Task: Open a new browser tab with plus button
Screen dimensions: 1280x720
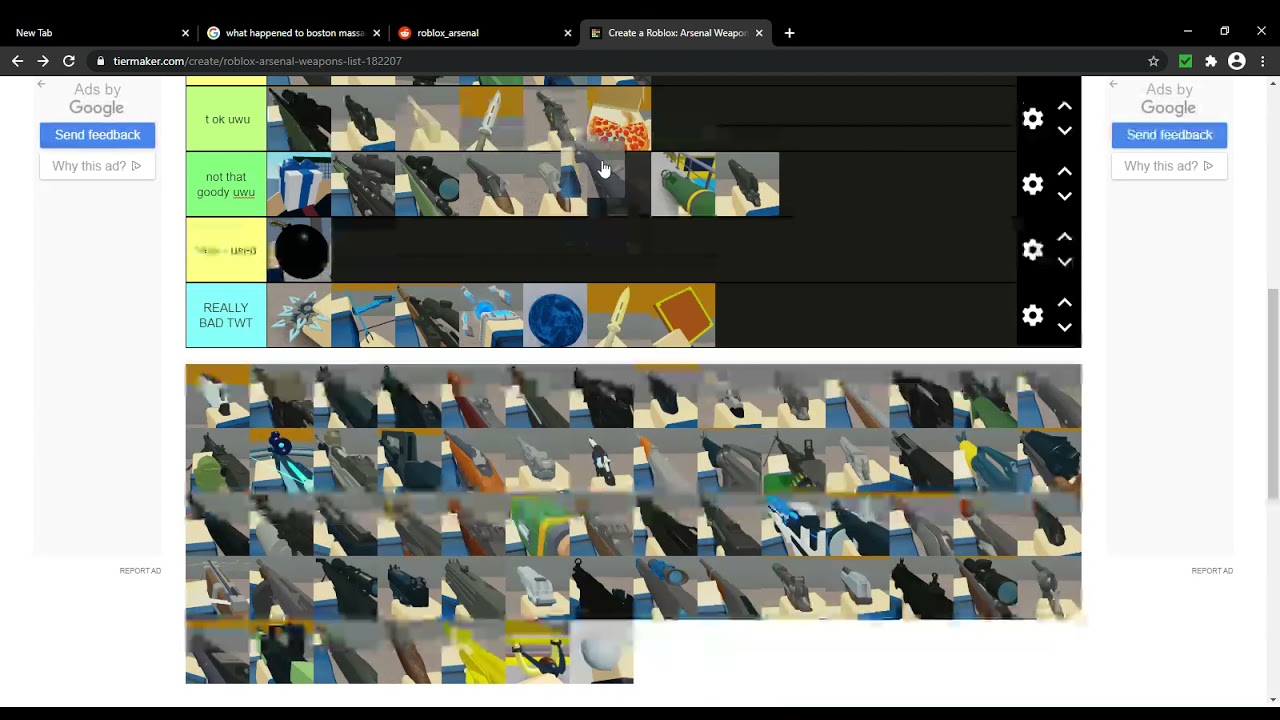Action: [789, 33]
